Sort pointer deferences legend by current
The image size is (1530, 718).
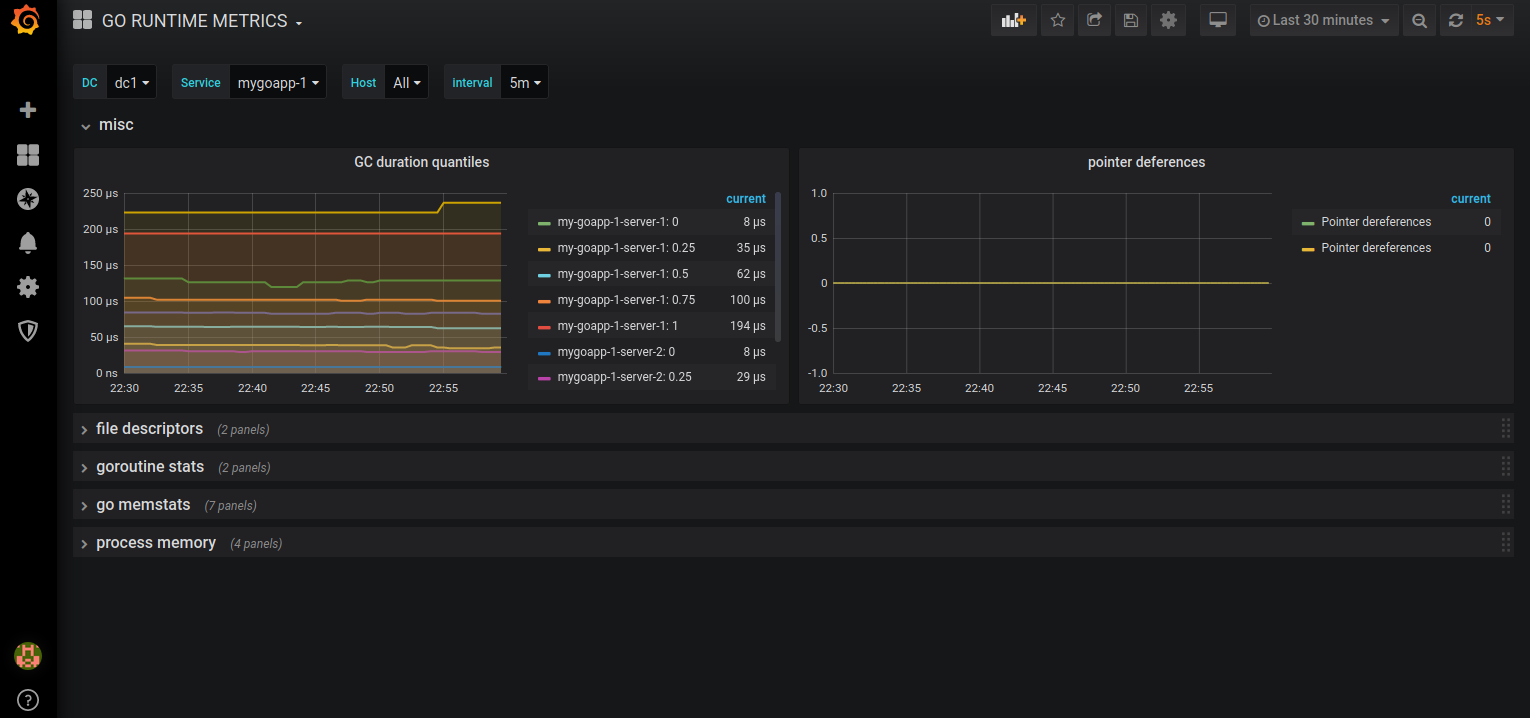tap(1471, 199)
